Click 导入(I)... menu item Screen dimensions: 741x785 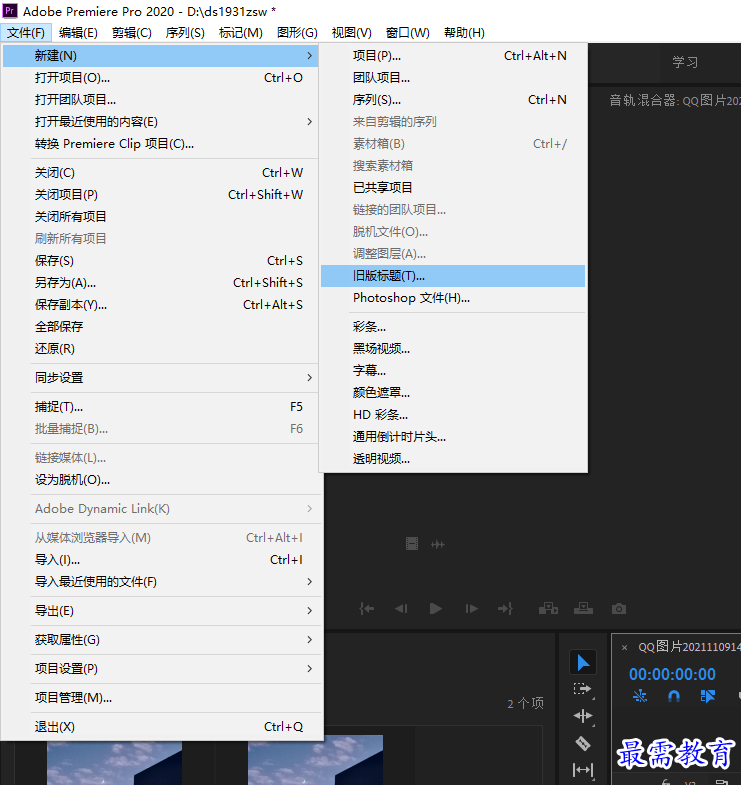tap(160, 560)
